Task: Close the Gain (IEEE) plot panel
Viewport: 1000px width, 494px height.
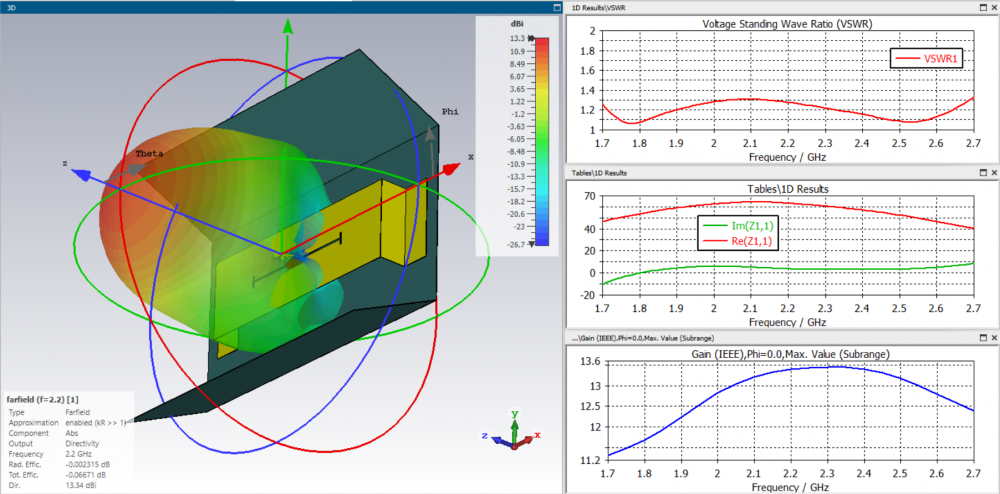Action: click(994, 336)
